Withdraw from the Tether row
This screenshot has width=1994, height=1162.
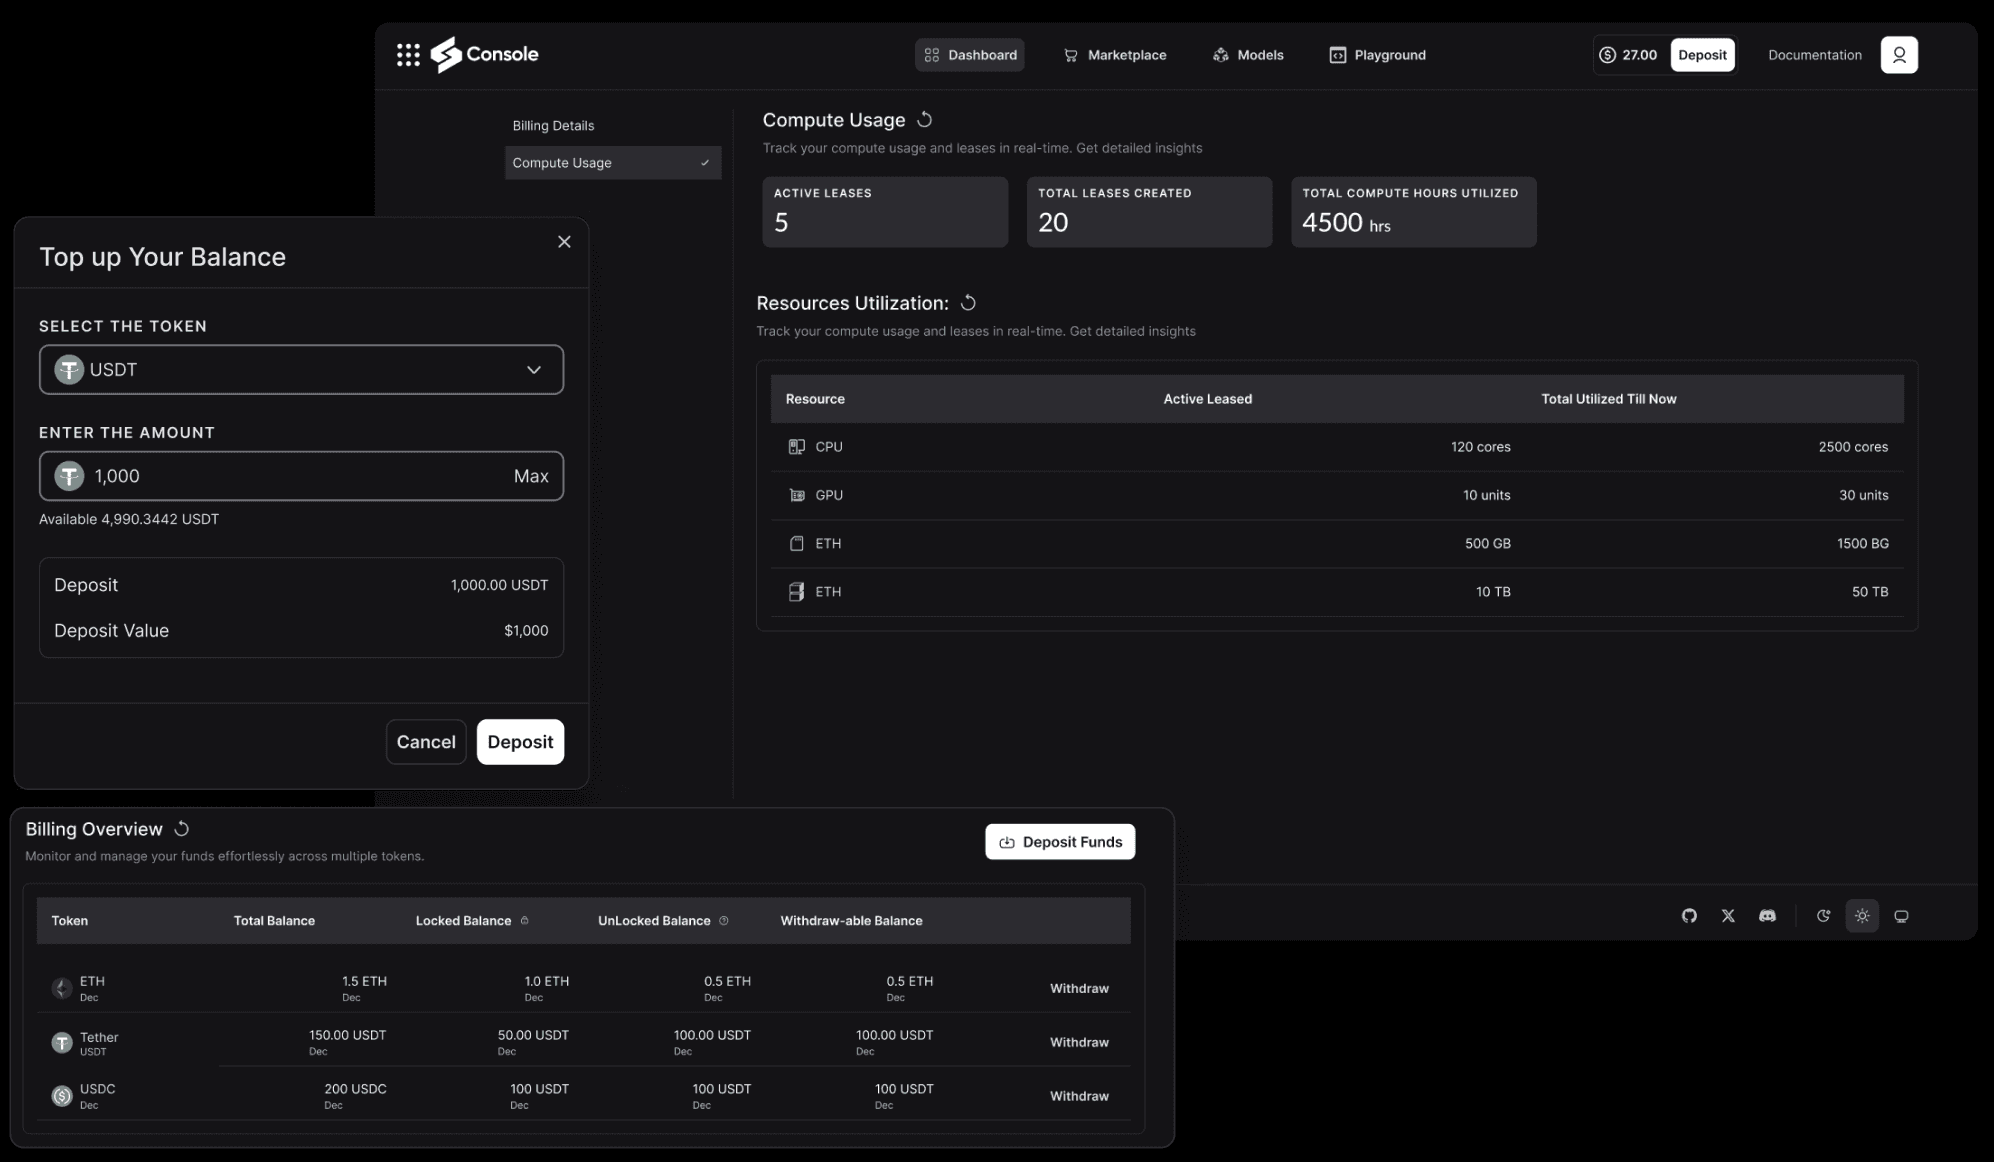[1078, 1042]
